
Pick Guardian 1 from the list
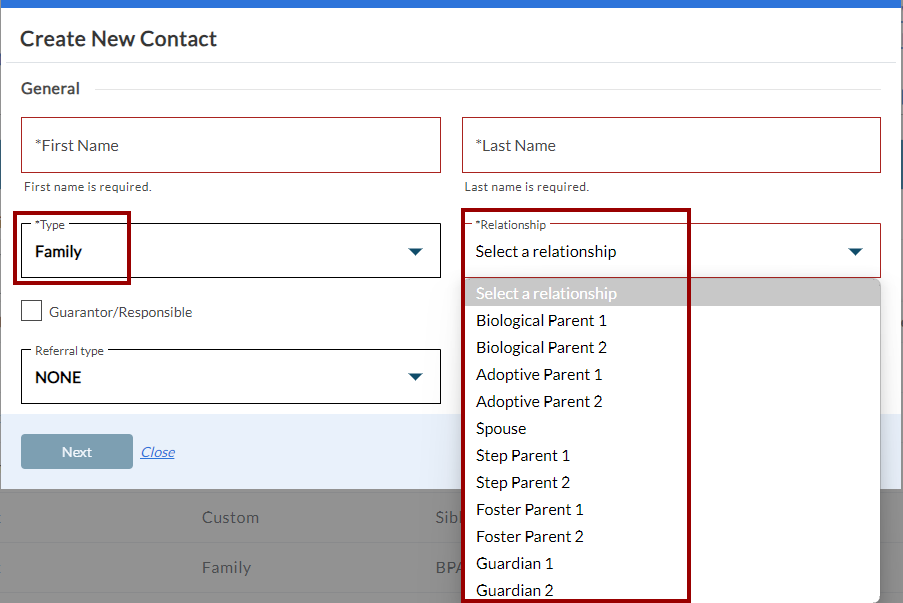[515, 563]
